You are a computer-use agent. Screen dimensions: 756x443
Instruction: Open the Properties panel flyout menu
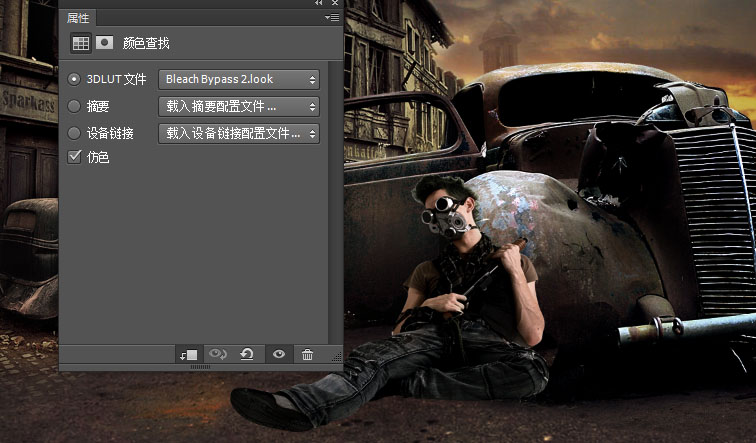click(332, 18)
